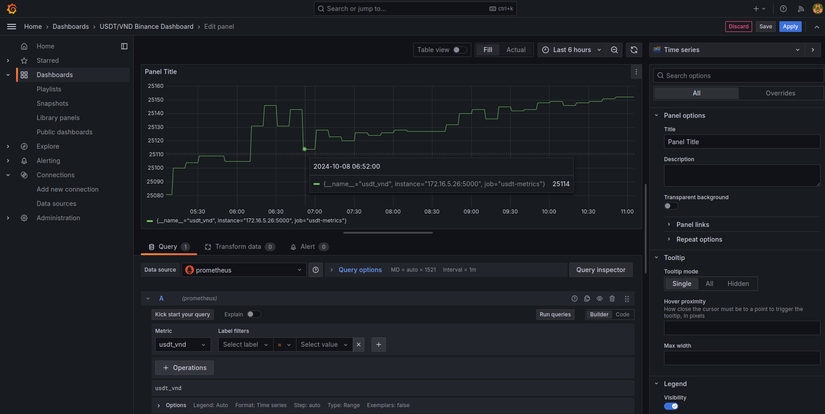Expand Query options
825x414 pixels.
coord(360,270)
